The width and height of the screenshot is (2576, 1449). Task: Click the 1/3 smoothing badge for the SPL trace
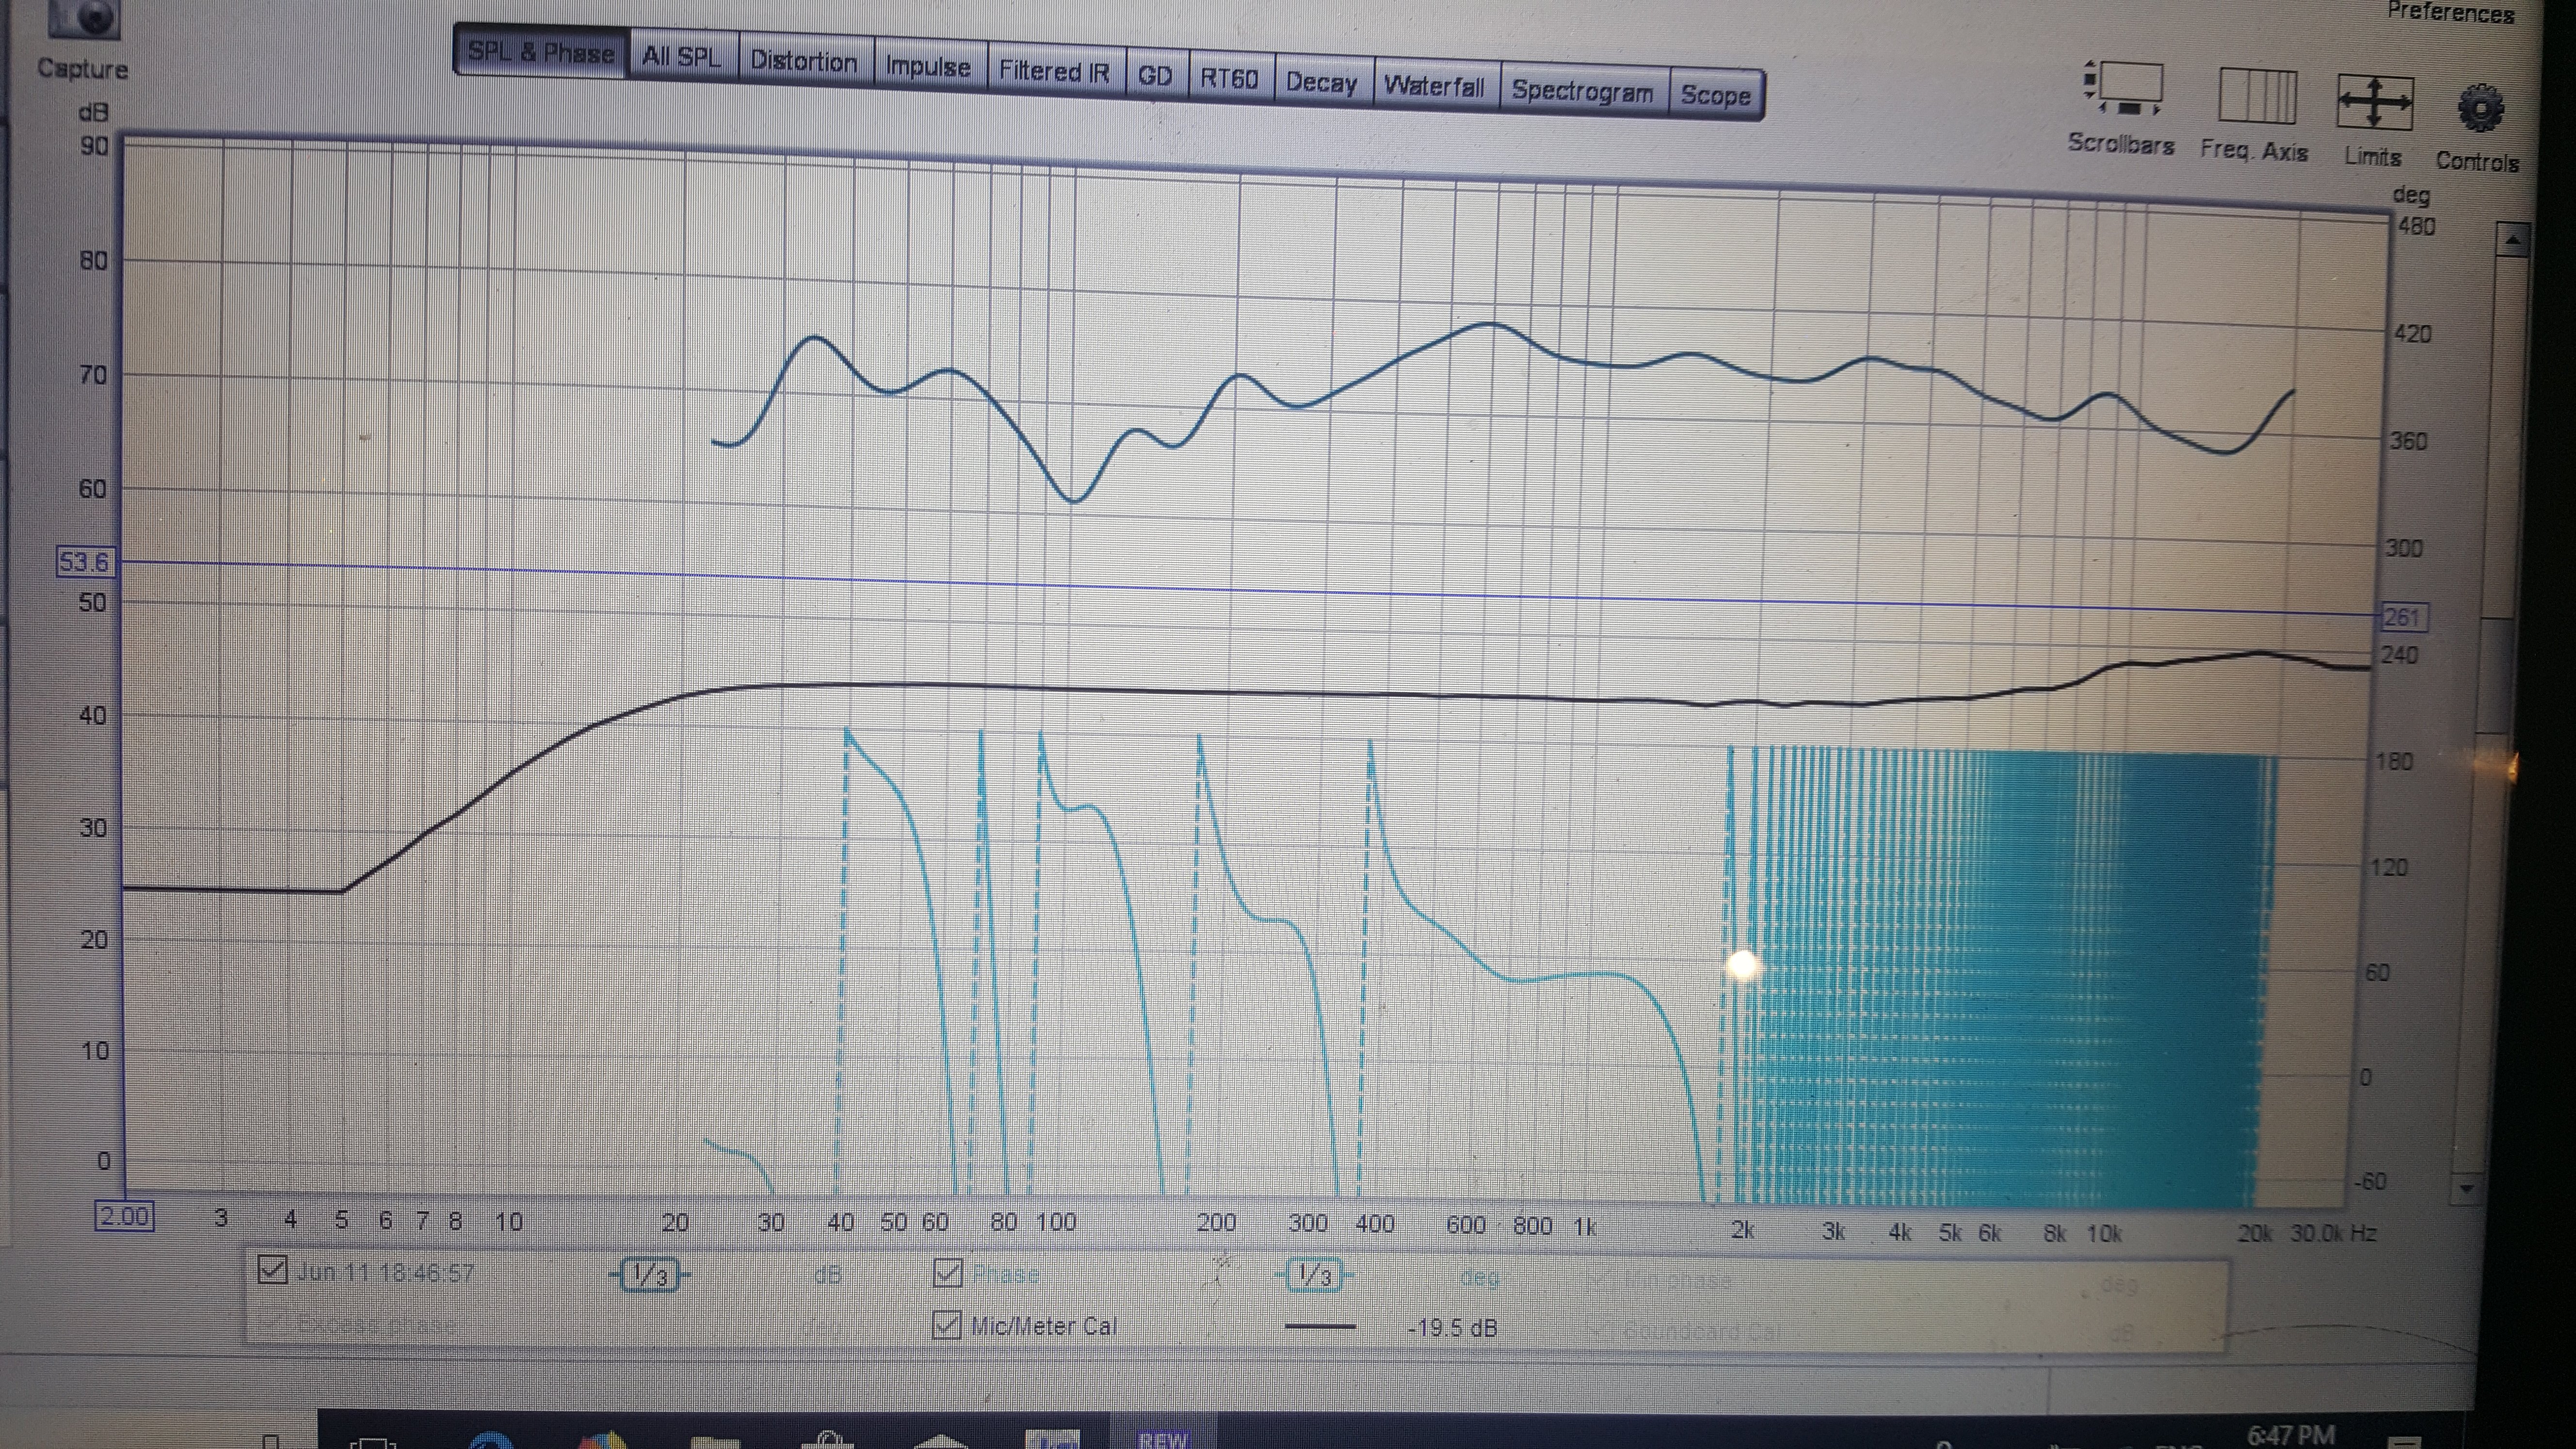pyautogui.click(x=649, y=1275)
